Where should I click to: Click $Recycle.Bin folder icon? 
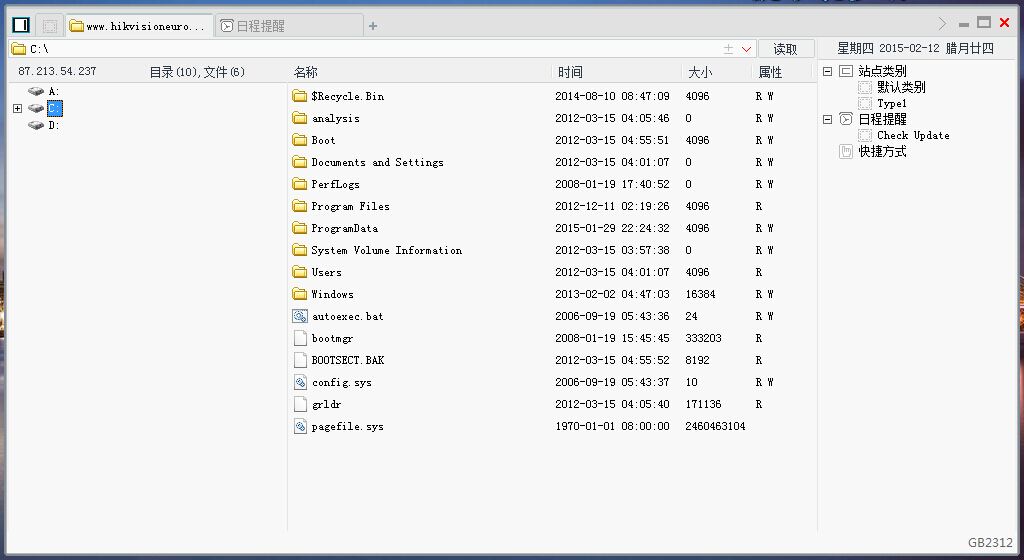tap(300, 96)
